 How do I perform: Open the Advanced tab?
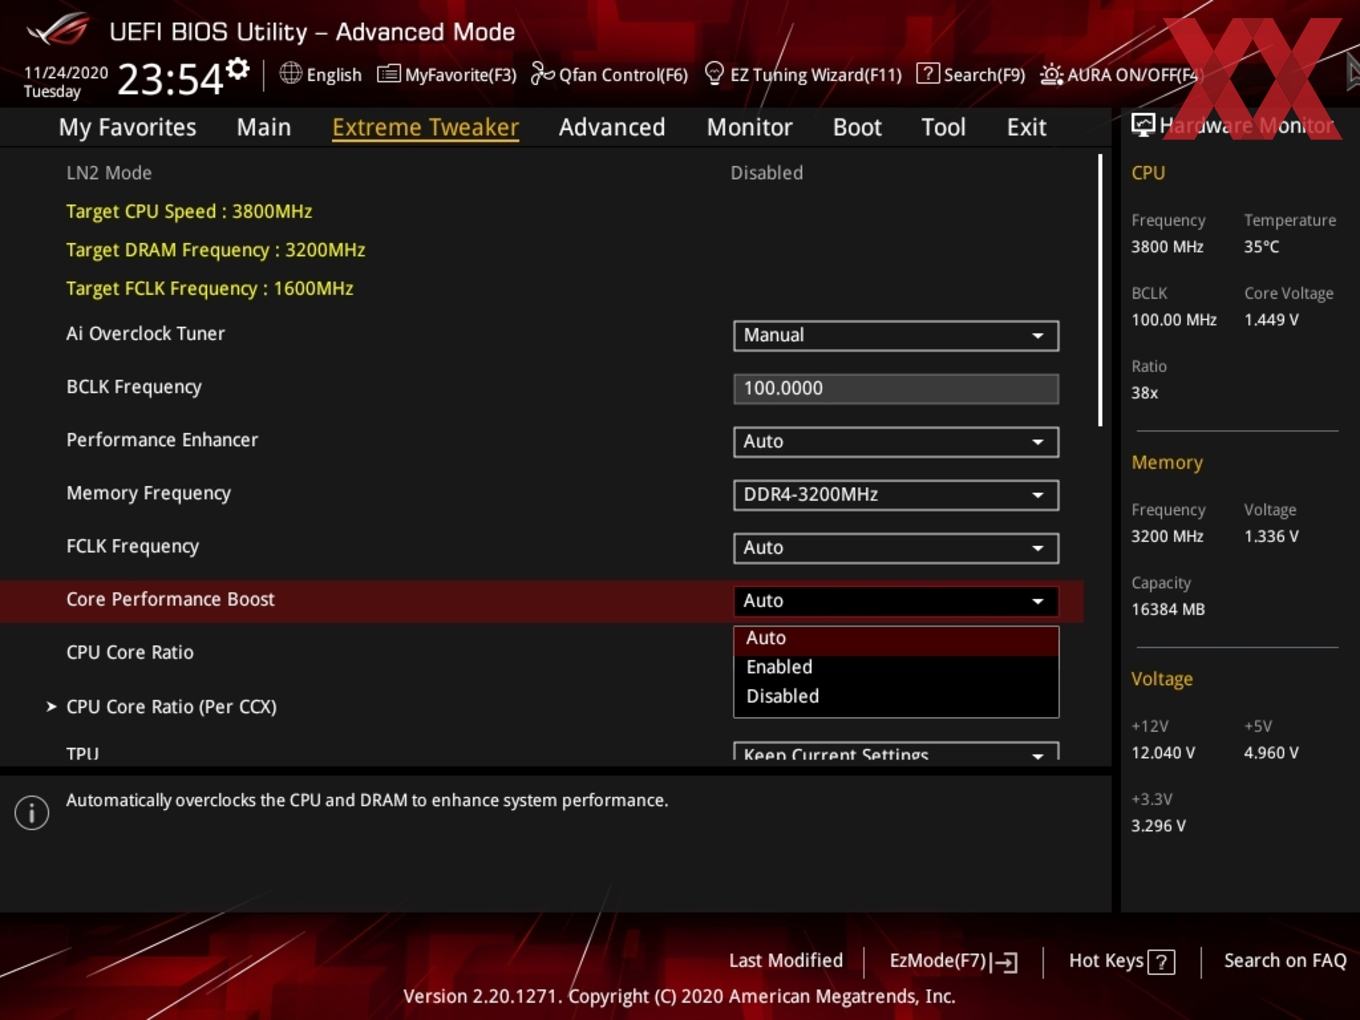(x=612, y=127)
